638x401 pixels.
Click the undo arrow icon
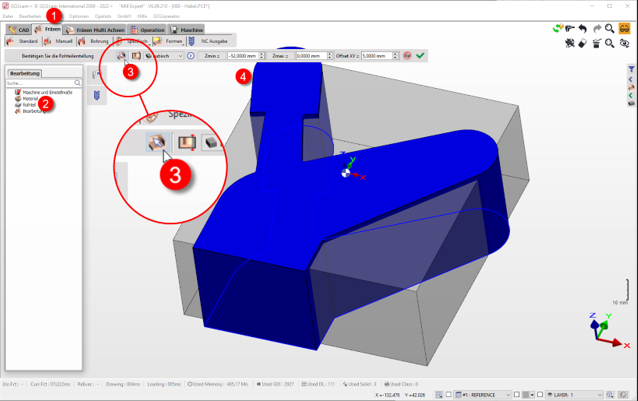click(583, 29)
